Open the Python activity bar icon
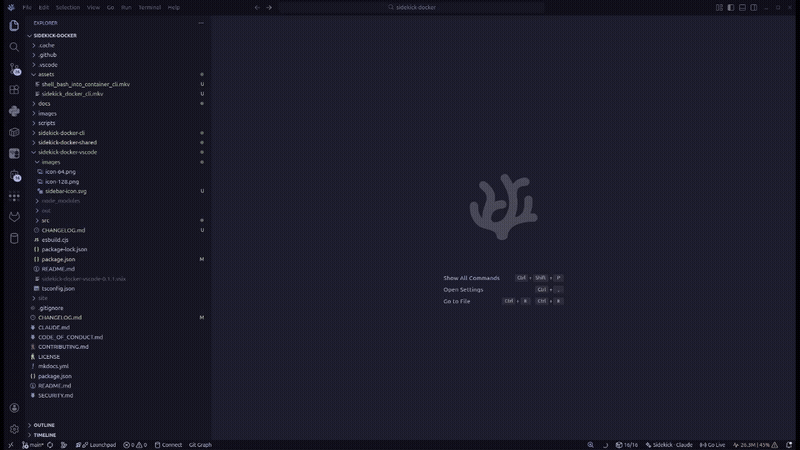This screenshot has width=800, height=450. coord(14,111)
